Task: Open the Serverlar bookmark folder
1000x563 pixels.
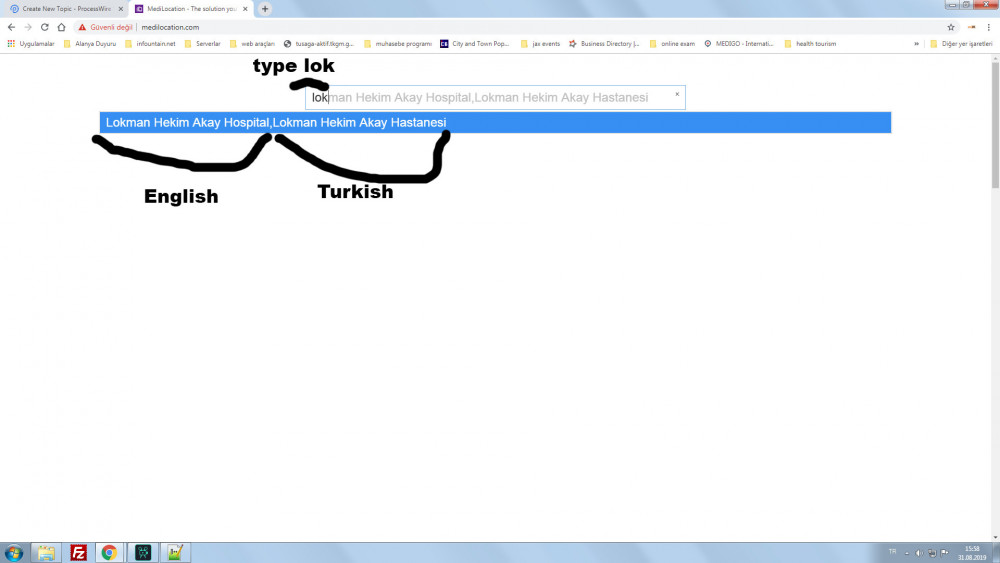Action: [x=202, y=44]
